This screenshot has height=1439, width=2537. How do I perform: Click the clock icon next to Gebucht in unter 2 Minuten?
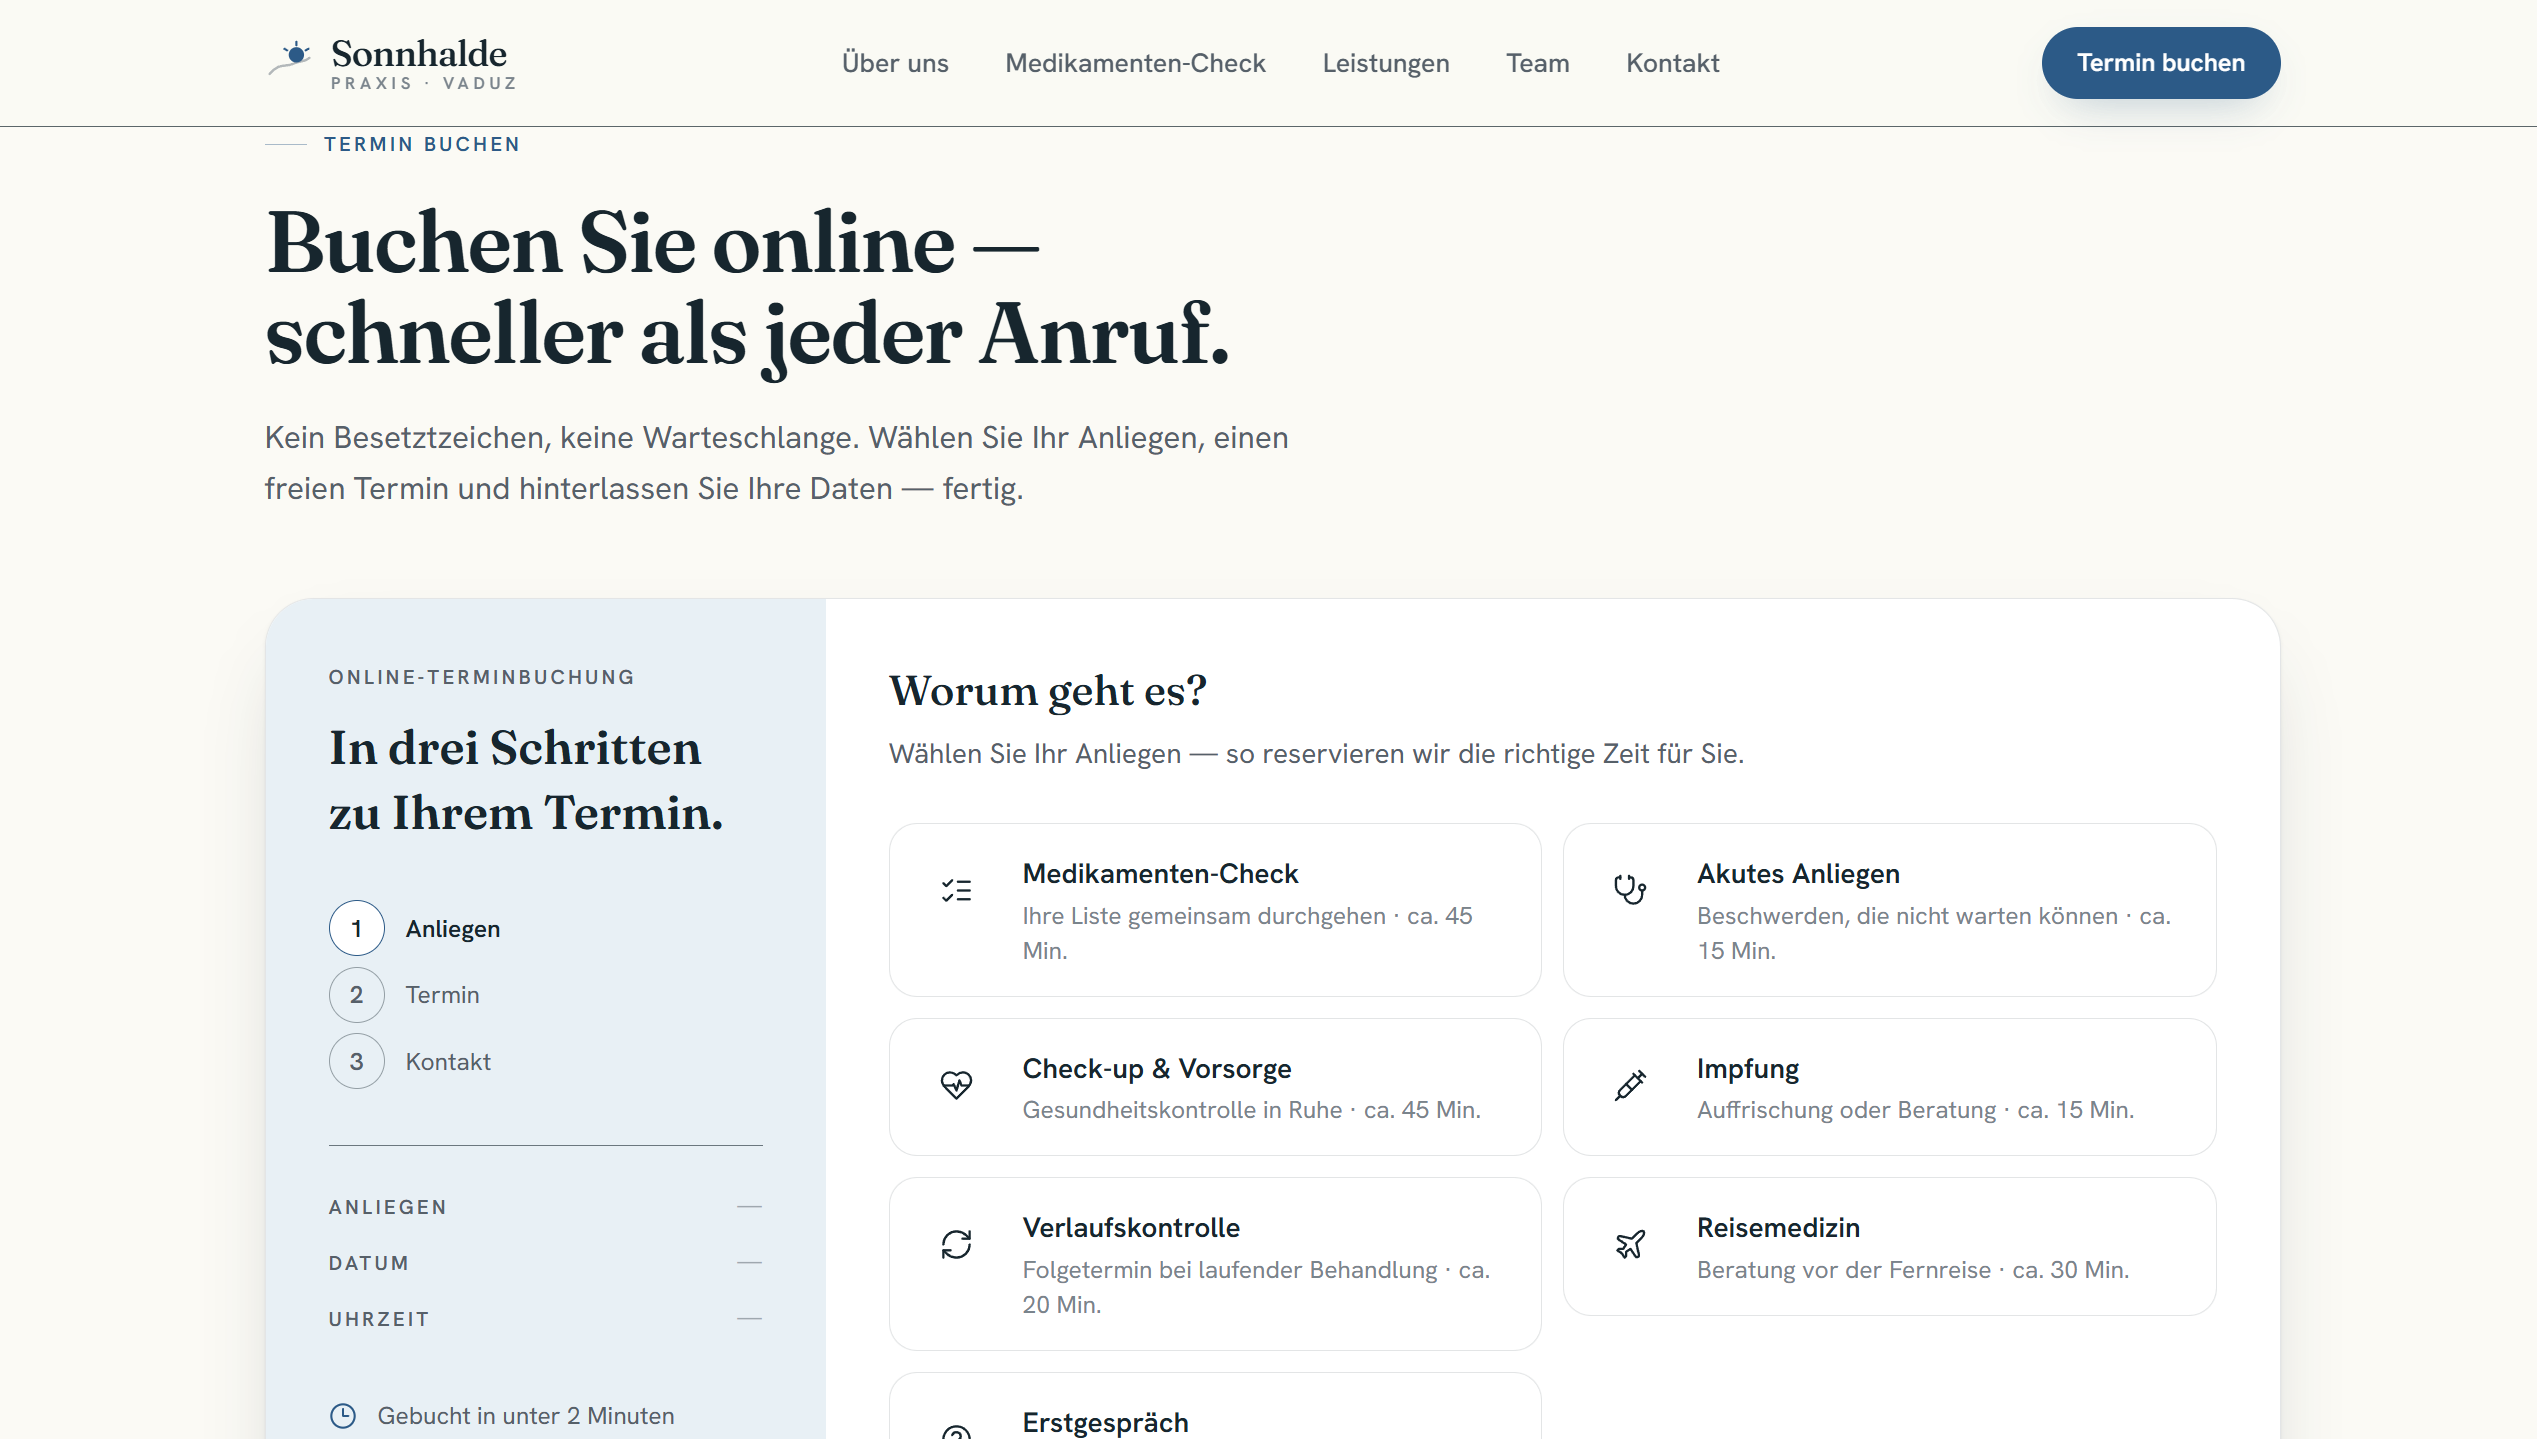[x=343, y=1416]
